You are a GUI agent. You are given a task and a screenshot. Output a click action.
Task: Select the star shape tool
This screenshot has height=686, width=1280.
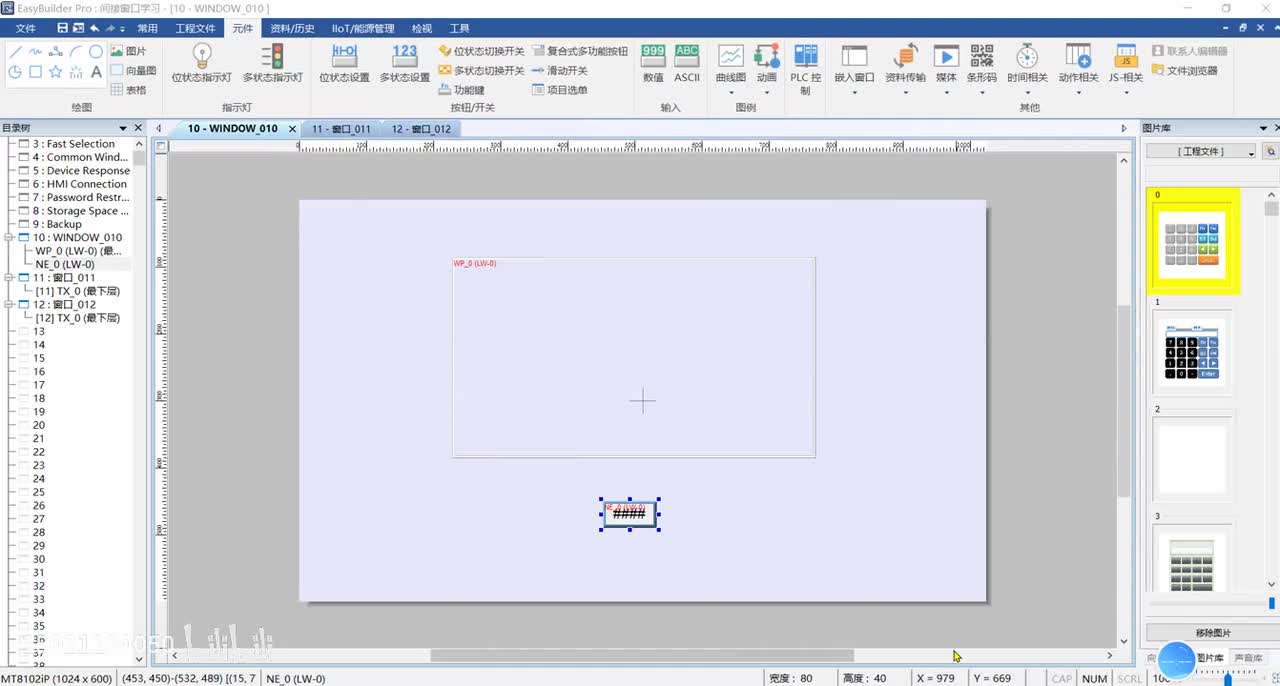(55, 72)
